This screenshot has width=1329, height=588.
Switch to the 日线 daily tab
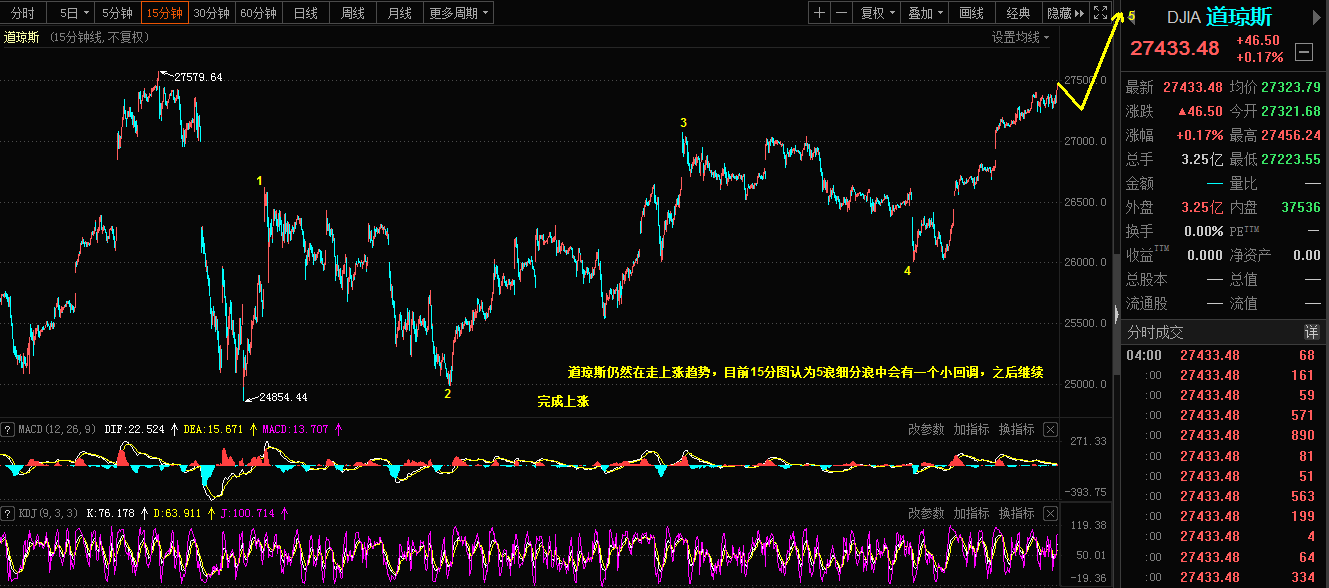coord(306,13)
